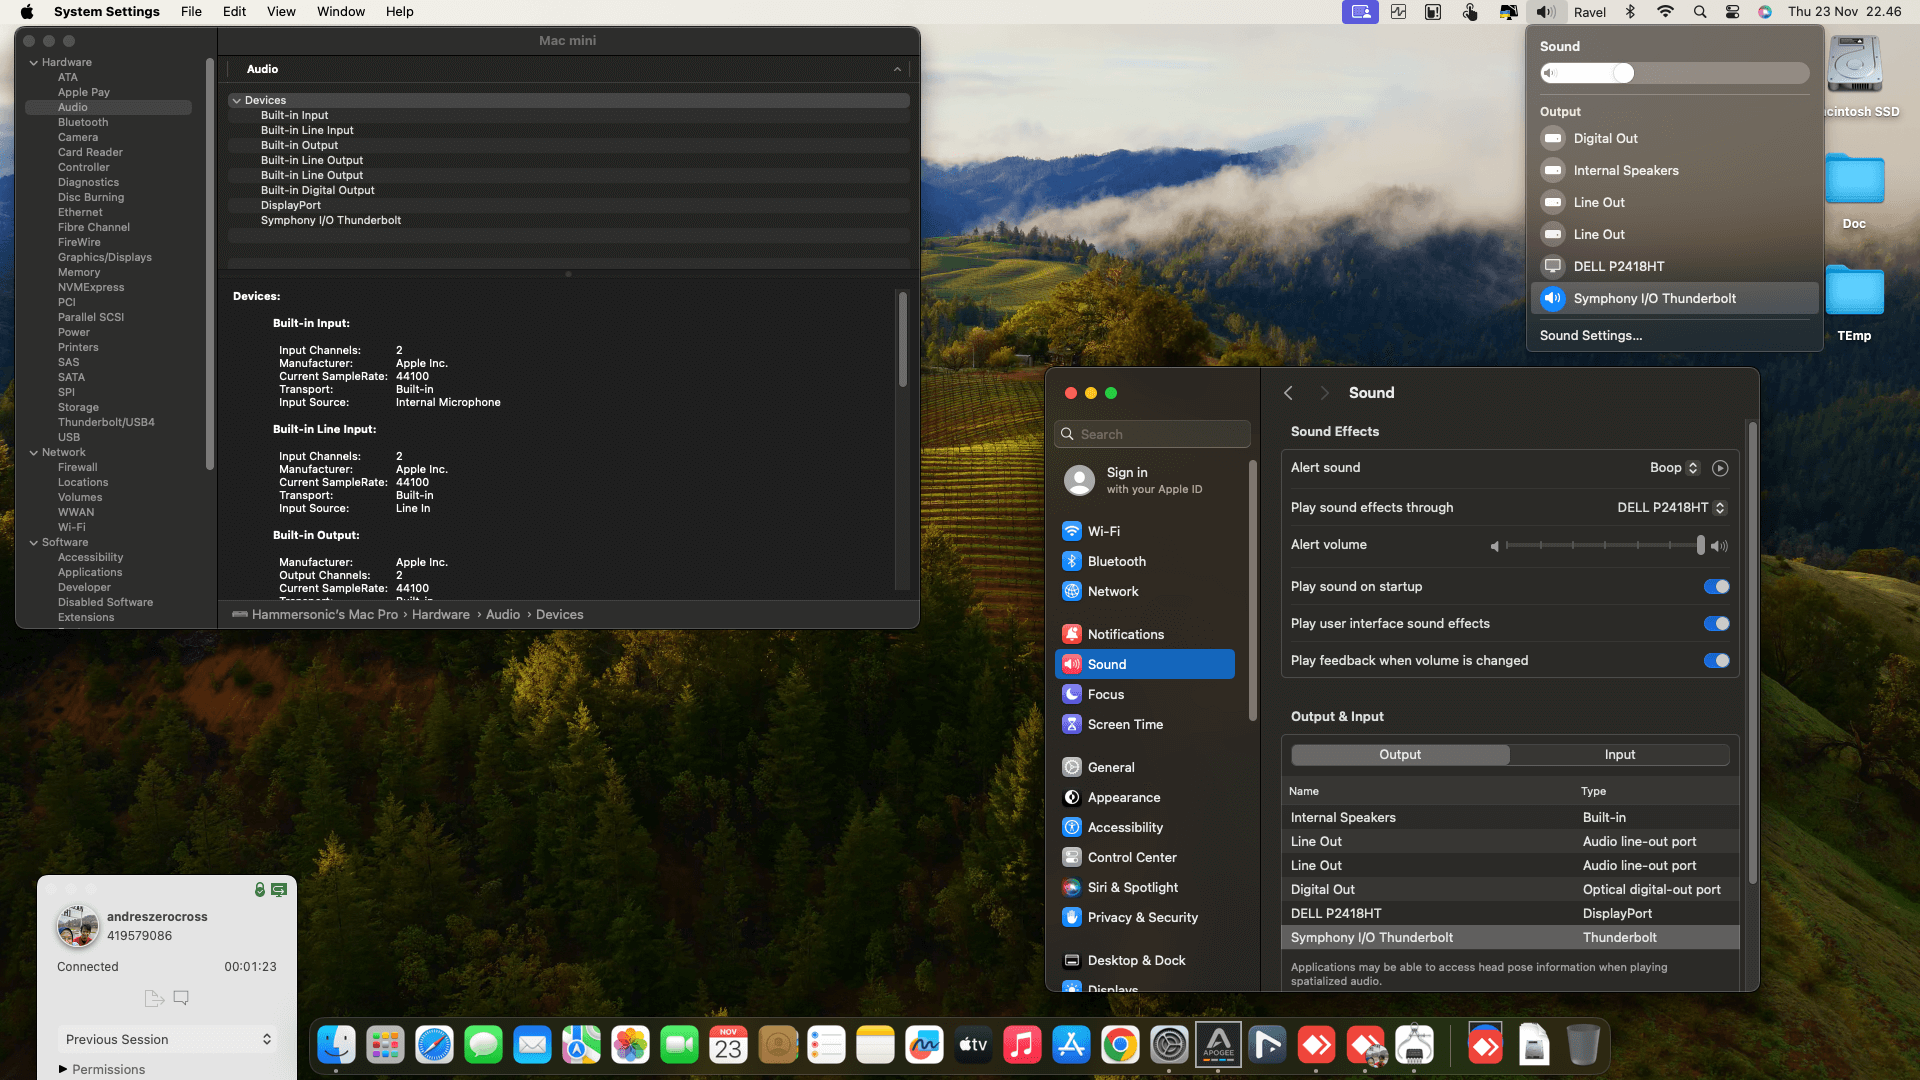Open Messages app in Dock

click(483, 1046)
